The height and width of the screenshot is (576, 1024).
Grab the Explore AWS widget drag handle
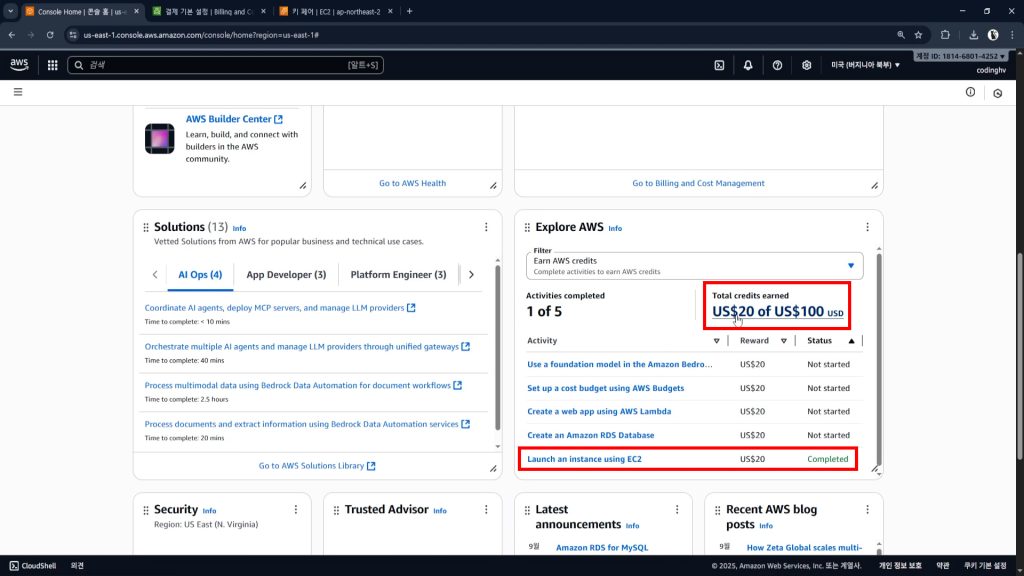coord(527,228)
